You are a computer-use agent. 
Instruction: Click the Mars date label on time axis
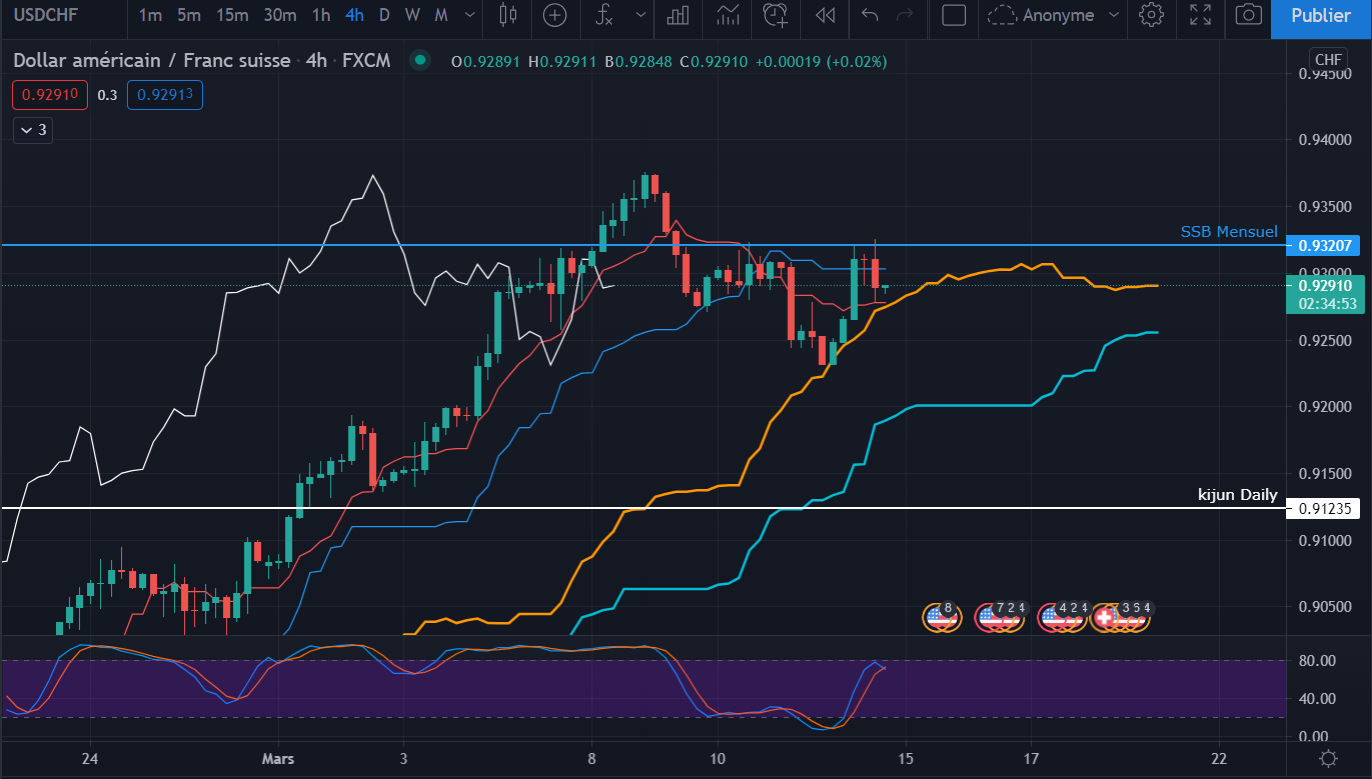point(279,757)
